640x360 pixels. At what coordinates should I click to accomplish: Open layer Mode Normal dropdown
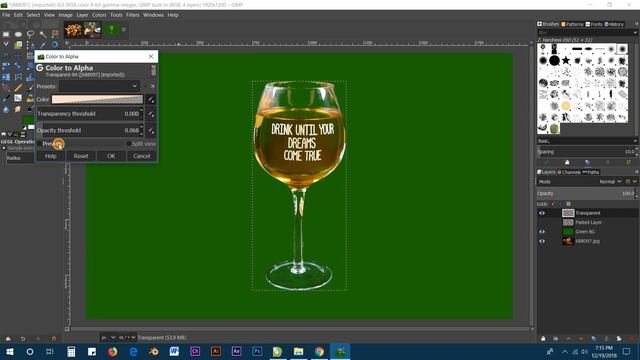611,182
